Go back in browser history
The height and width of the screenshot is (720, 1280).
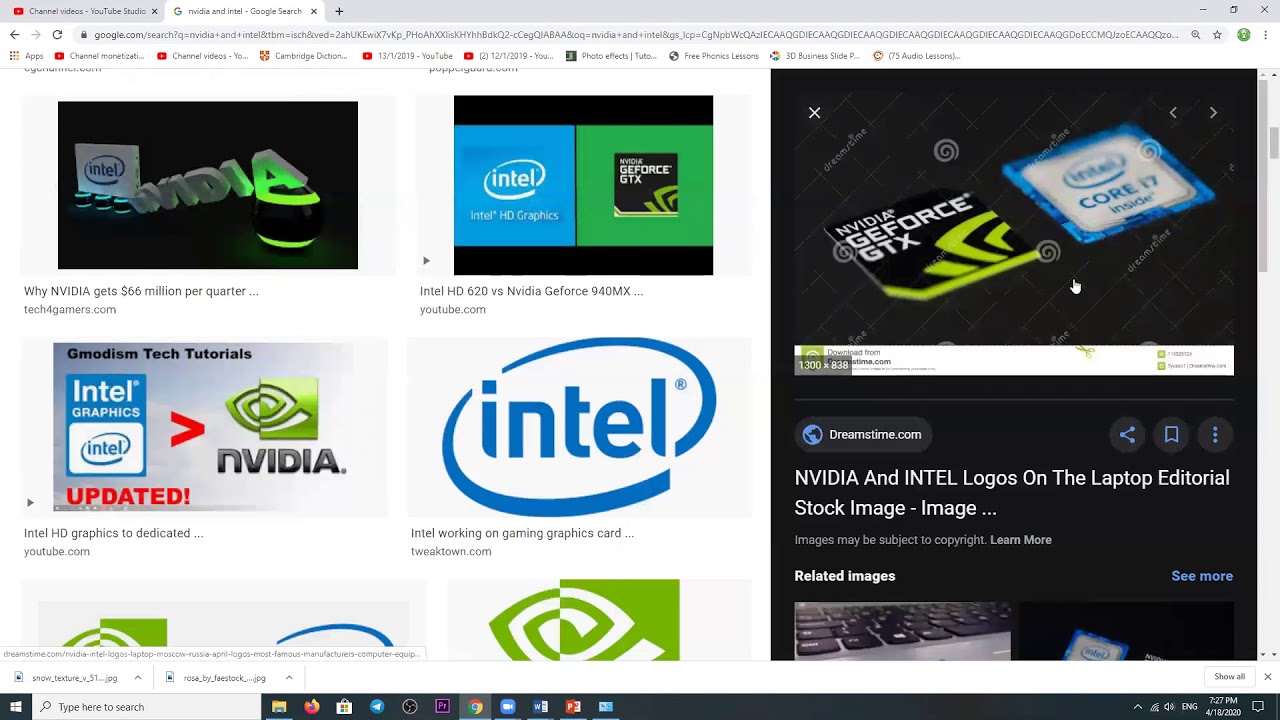[x=14, y=34]
